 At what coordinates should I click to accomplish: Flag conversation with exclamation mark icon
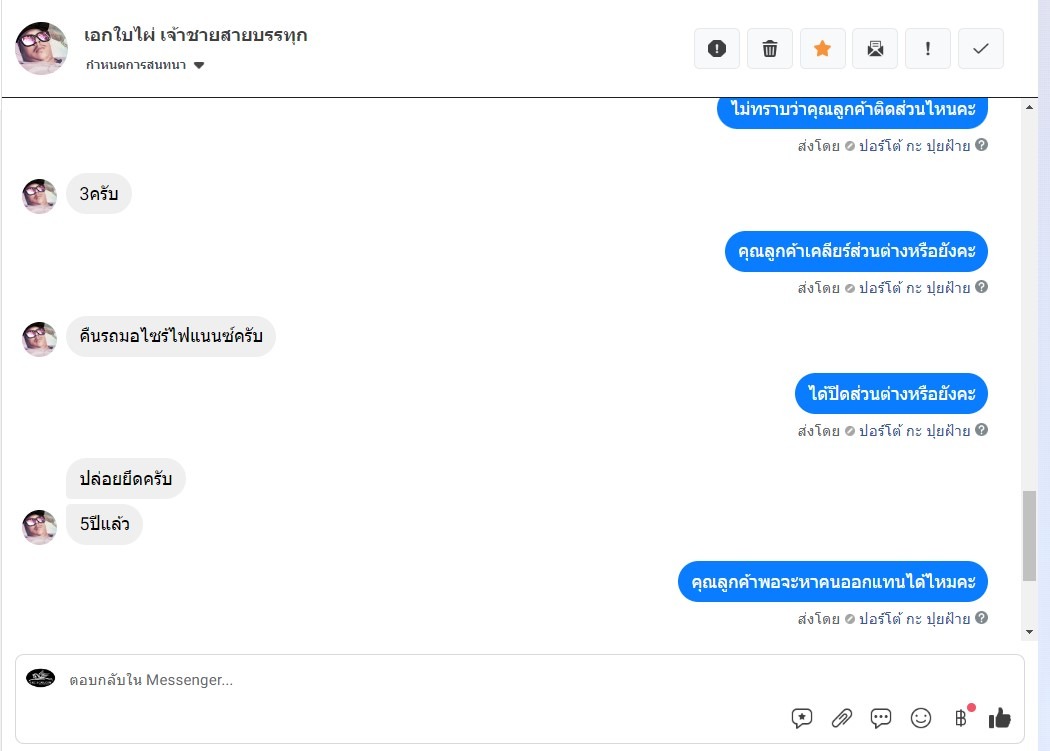tap(927, 48)
